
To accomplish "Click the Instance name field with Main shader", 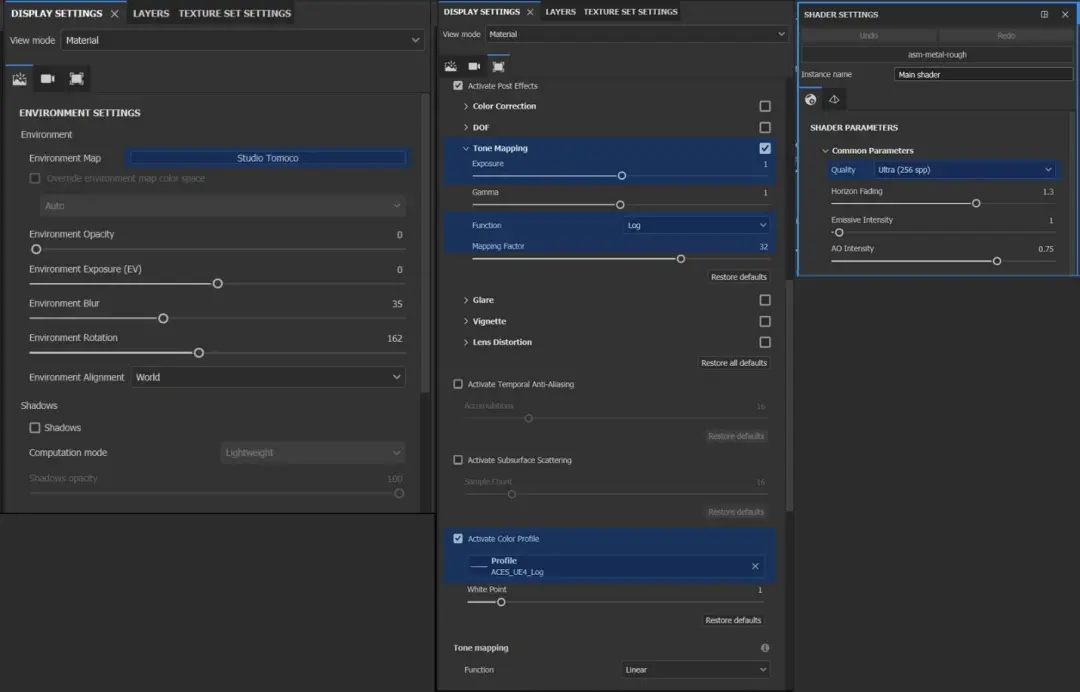I will coord(982,75).
